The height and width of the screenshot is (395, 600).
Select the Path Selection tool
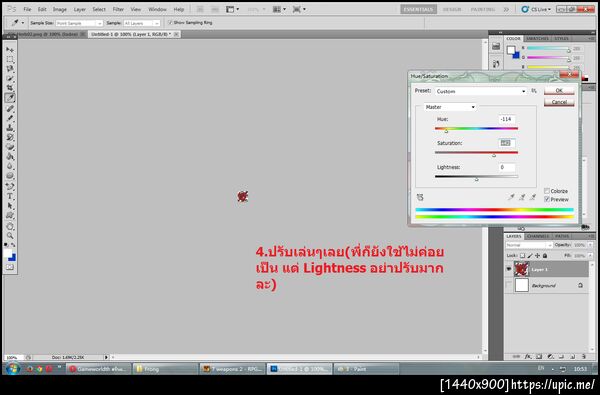(10, 206)
